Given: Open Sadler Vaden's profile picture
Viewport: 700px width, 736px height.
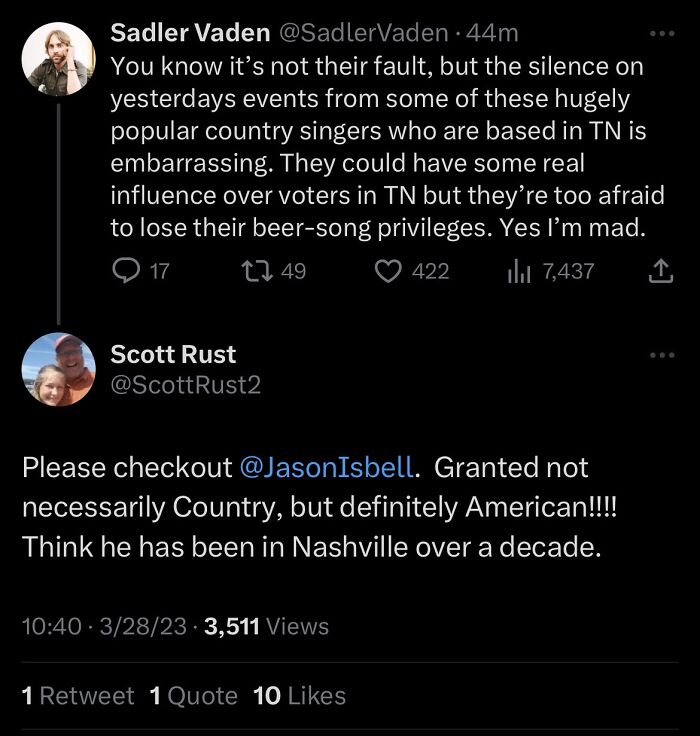Looking at the screenshot, I should [59, 58].
